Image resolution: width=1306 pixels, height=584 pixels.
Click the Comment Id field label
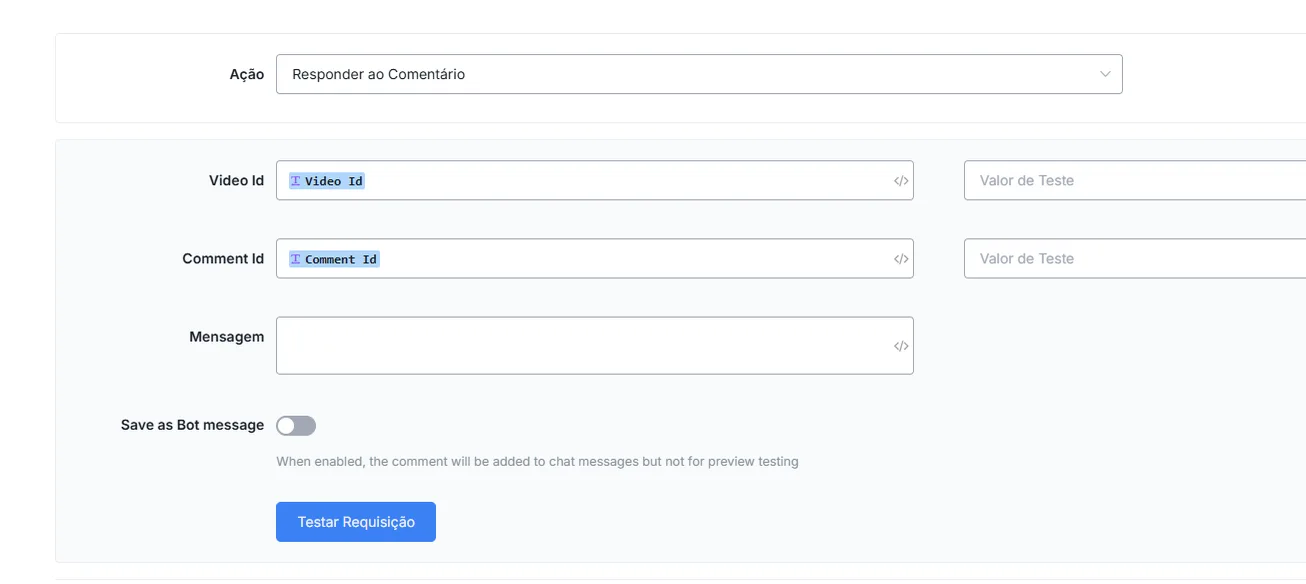pos(223,259)
